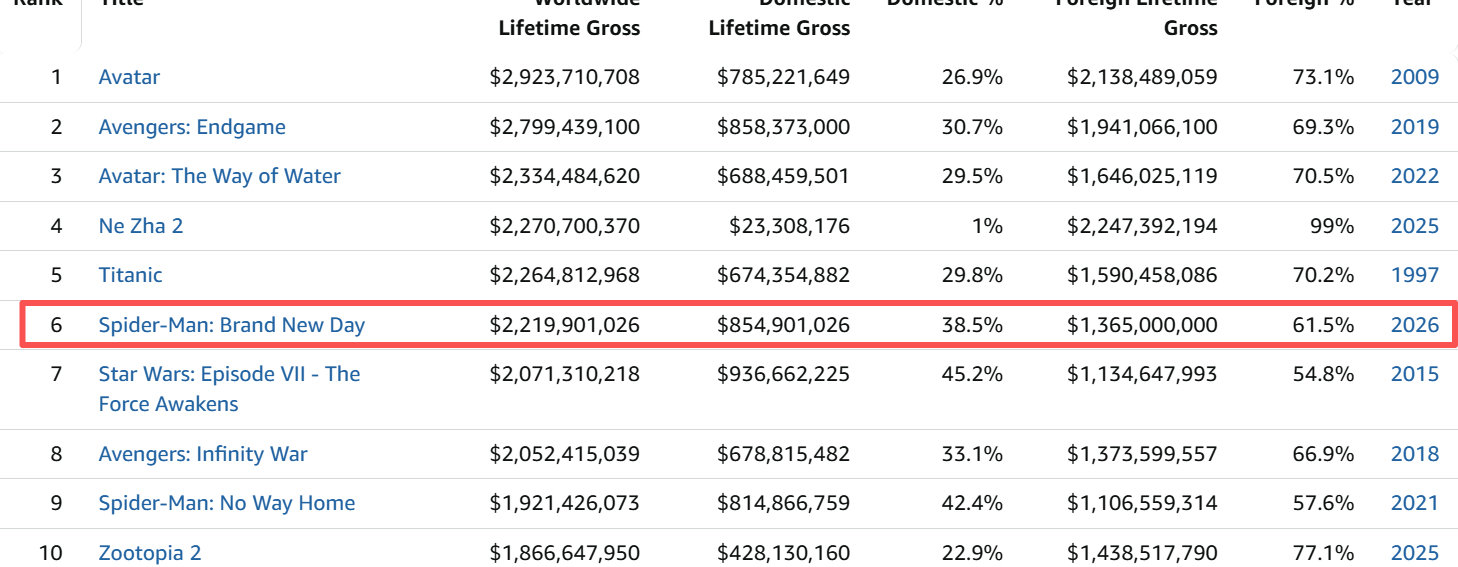Open the Avengers: Endgame title link

tap(192, 127)
